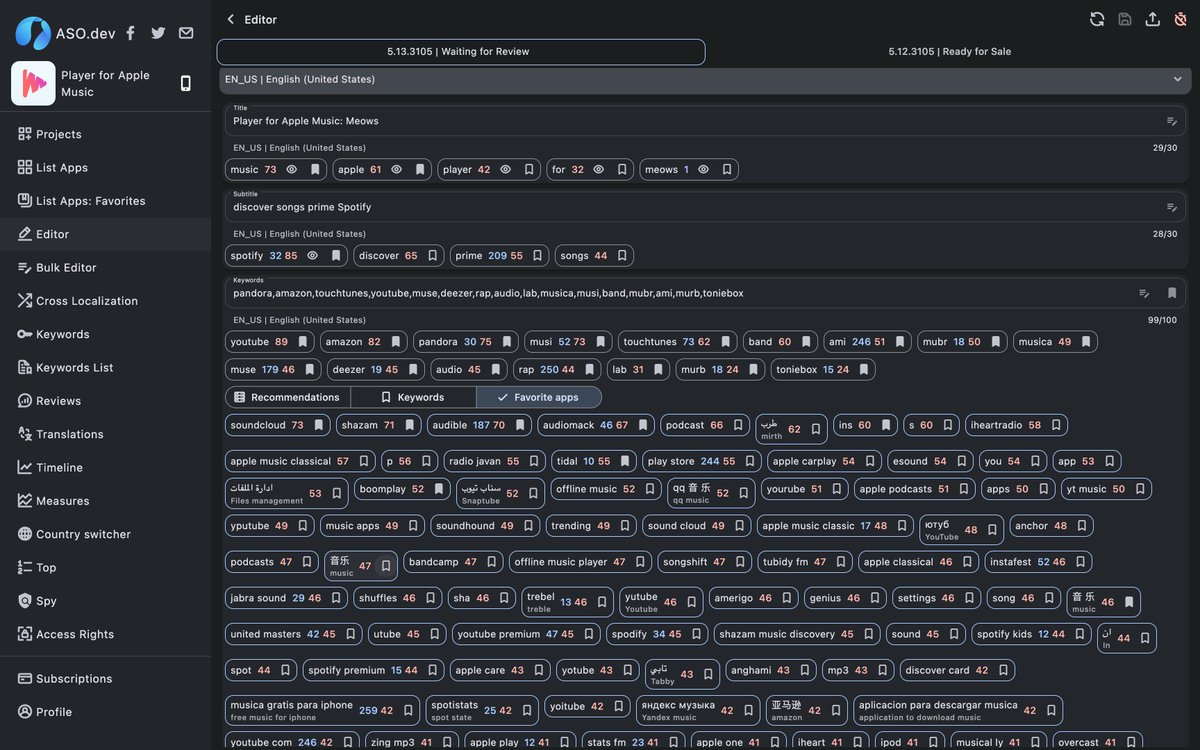Expand the EN_US language dropdown chevron
This screenshot has height=750, width=1200.
(1178, 79)
